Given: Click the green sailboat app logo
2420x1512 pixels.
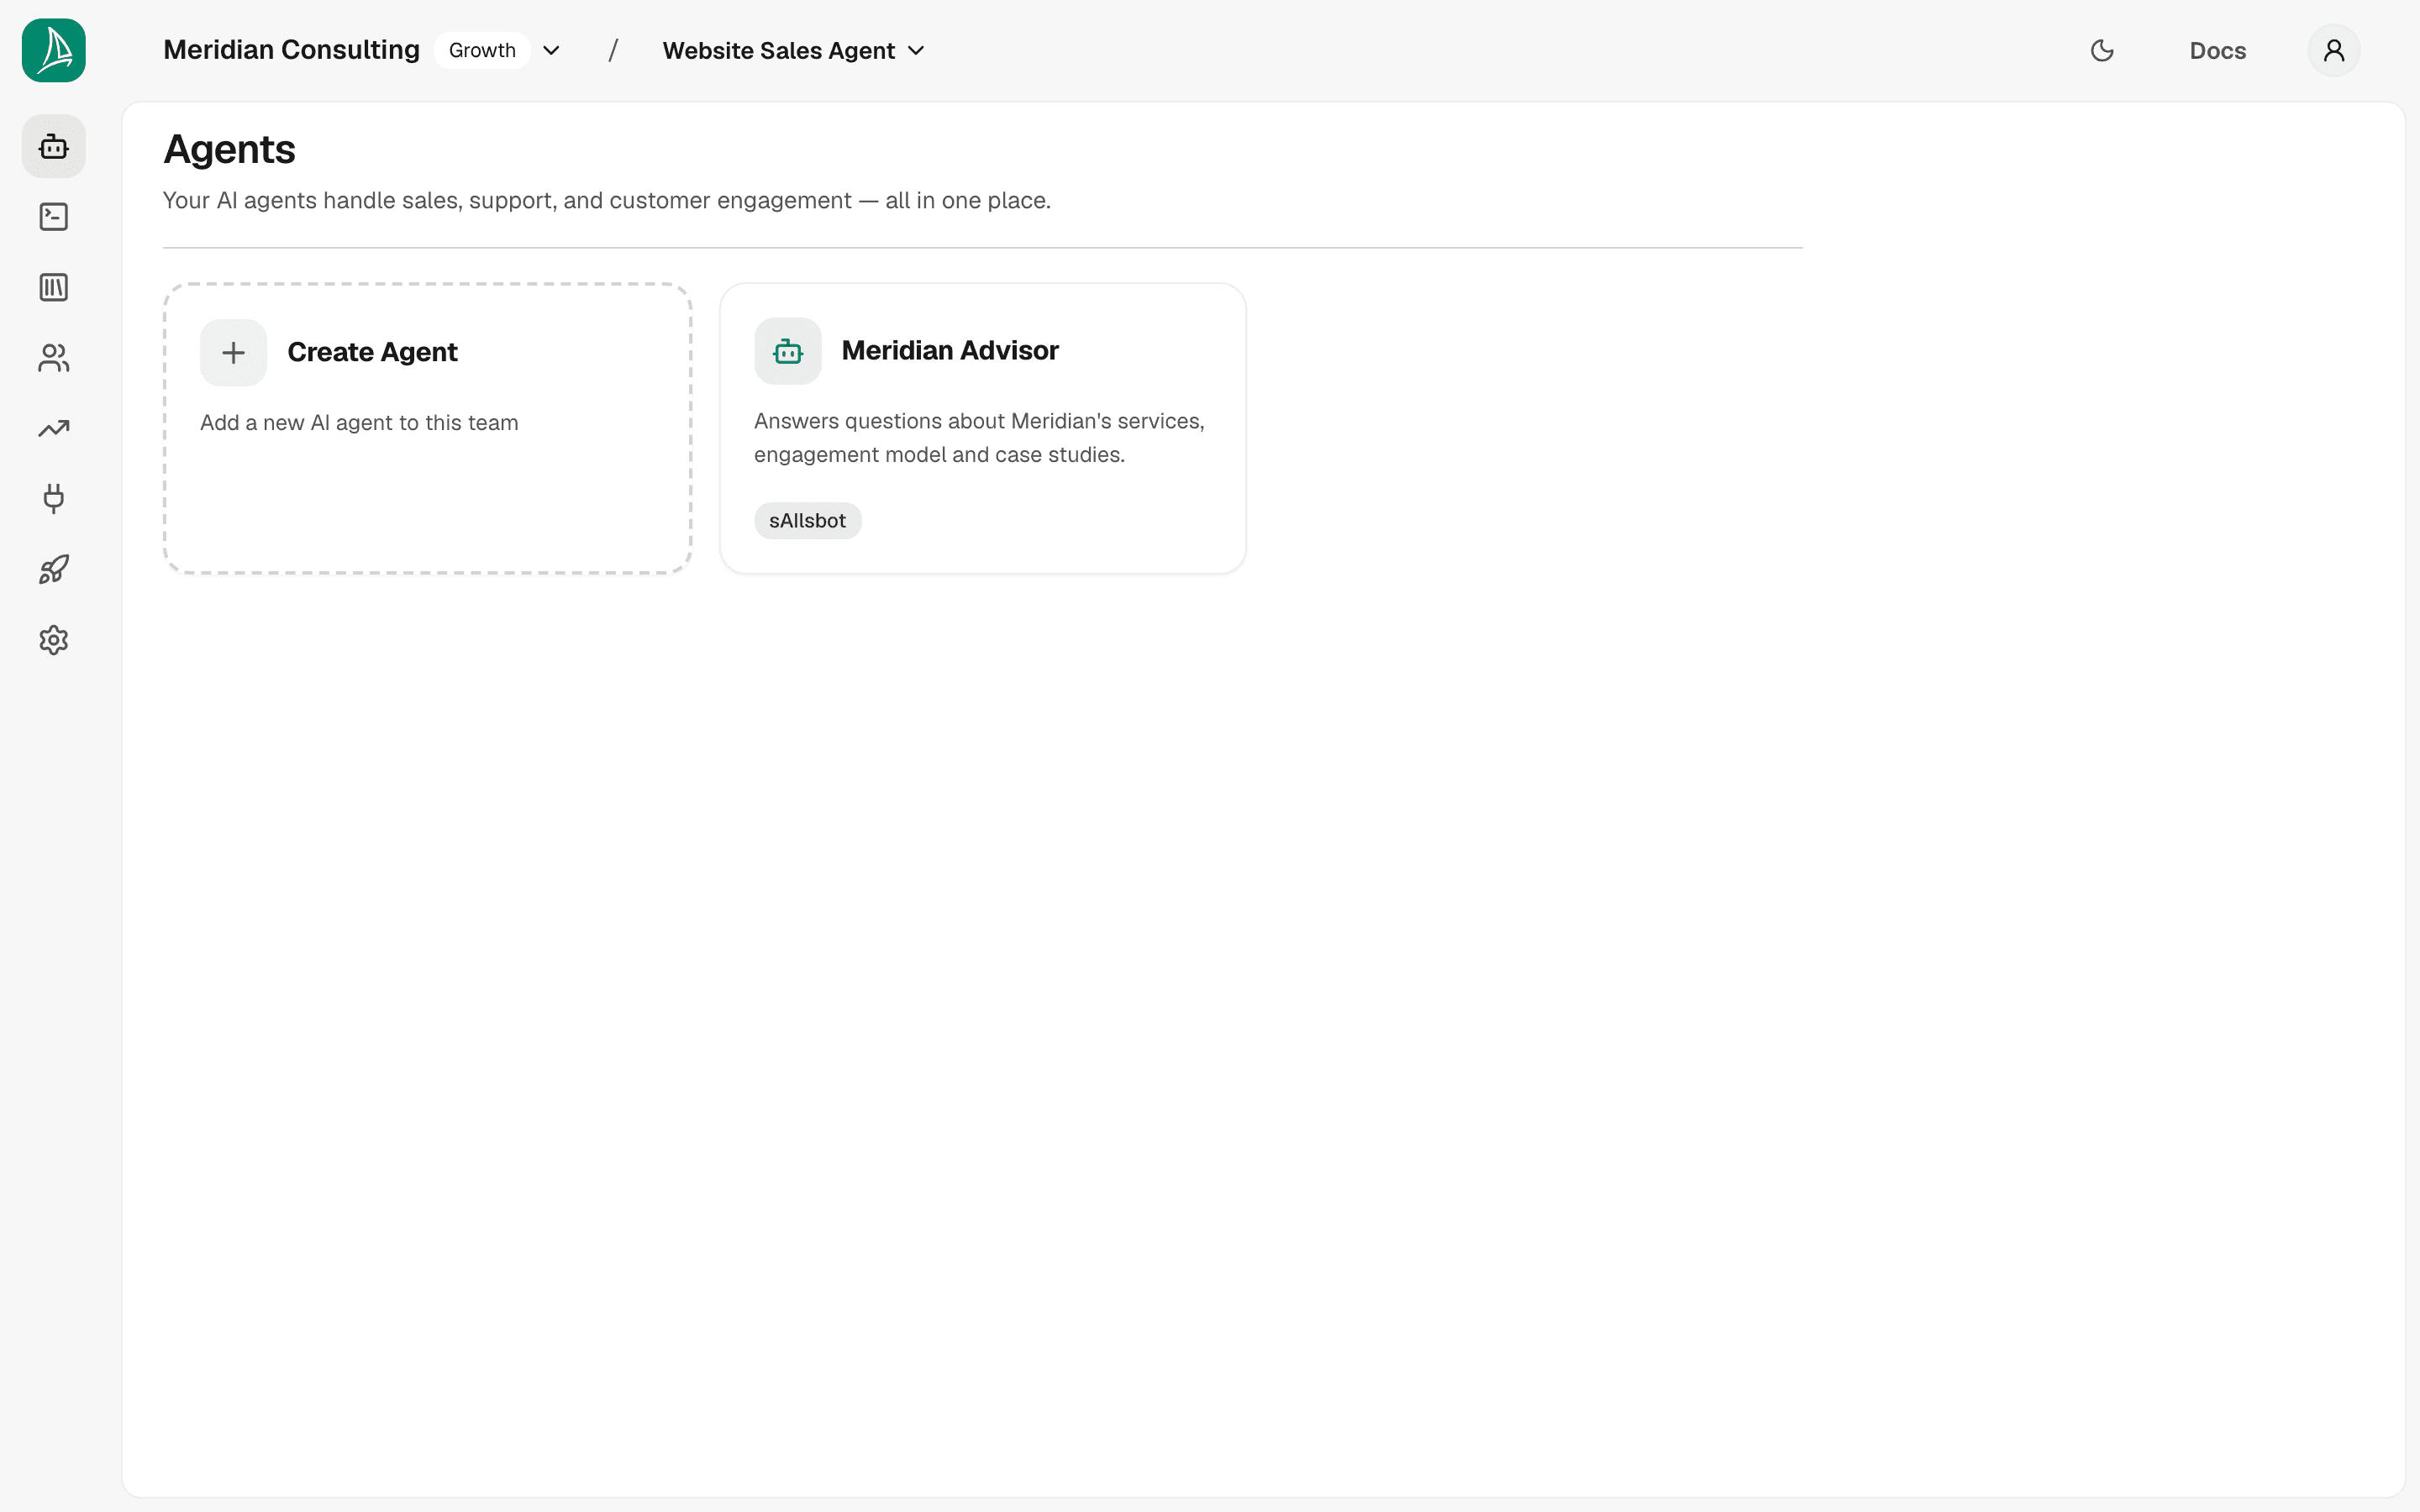Looking at the screenshot, I should tap(54, 50).
